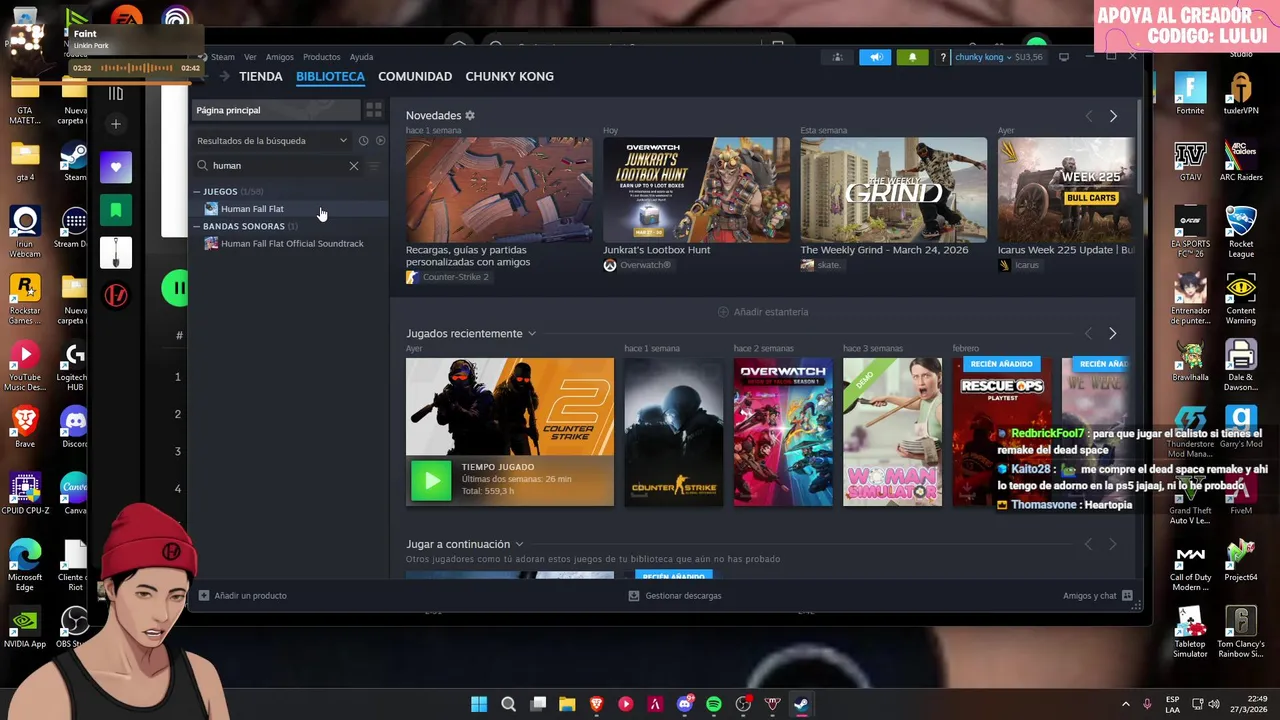Click Añadir estantería
The width and height of the screenshot is (1280, 720).
[x=763, y=312]
